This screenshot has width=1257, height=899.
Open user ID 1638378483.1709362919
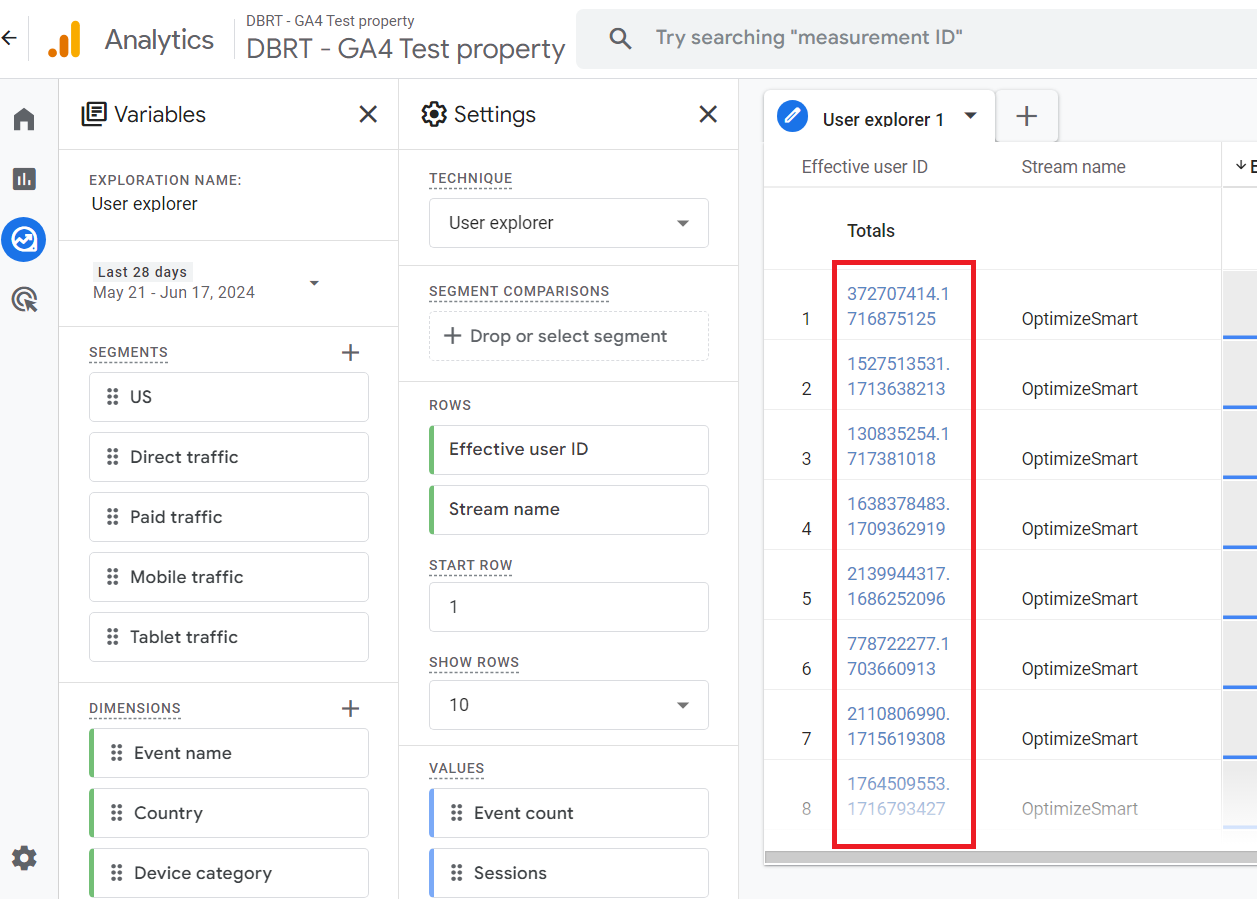click(898, 516)
